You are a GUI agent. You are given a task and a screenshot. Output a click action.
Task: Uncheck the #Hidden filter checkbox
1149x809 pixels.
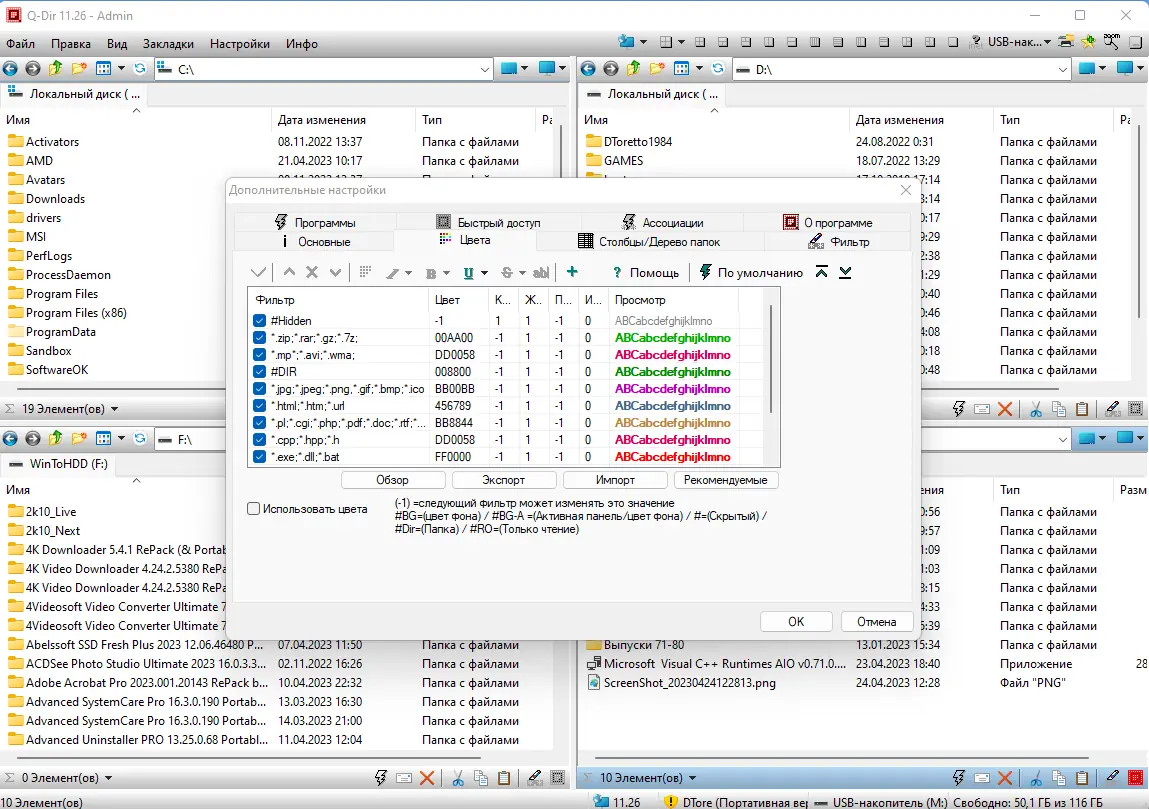pyautogui.click(x=259, y=321)
